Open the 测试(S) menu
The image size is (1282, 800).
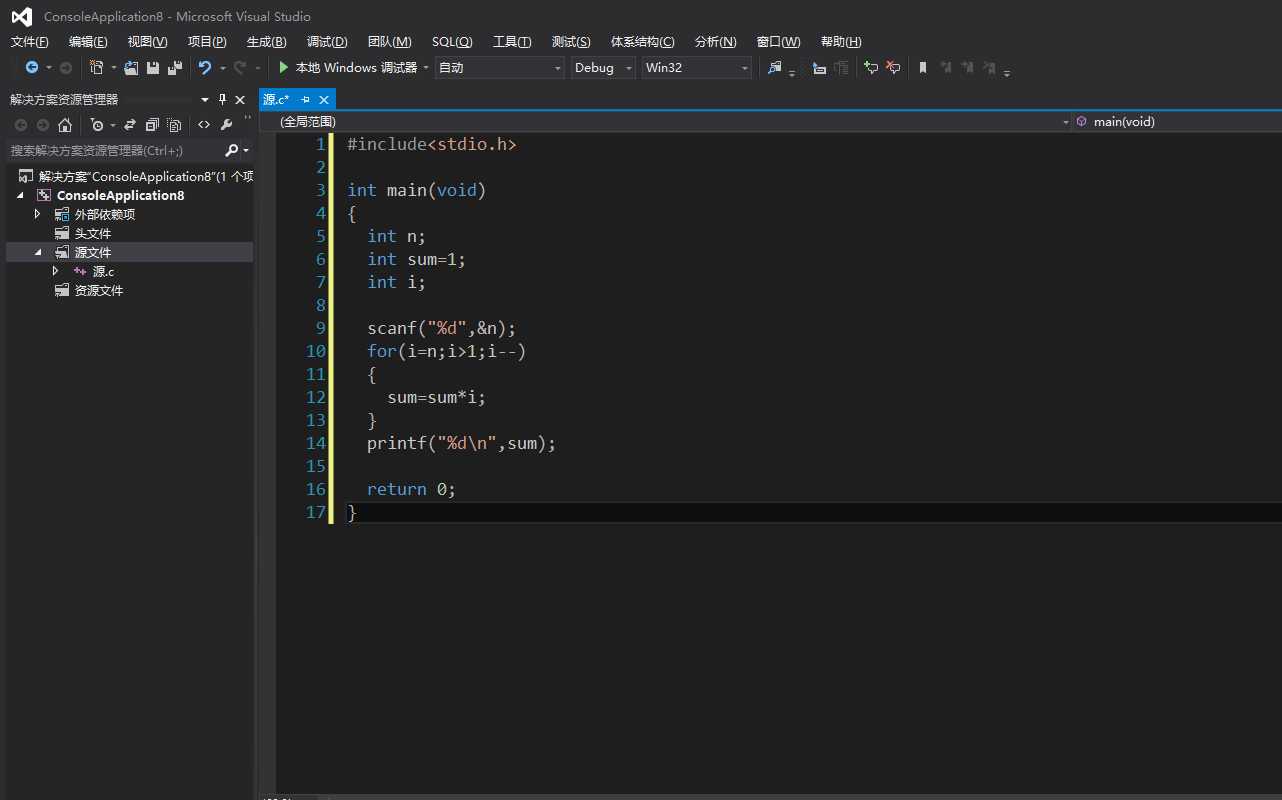pyautogui.click(x=571, y=42)
